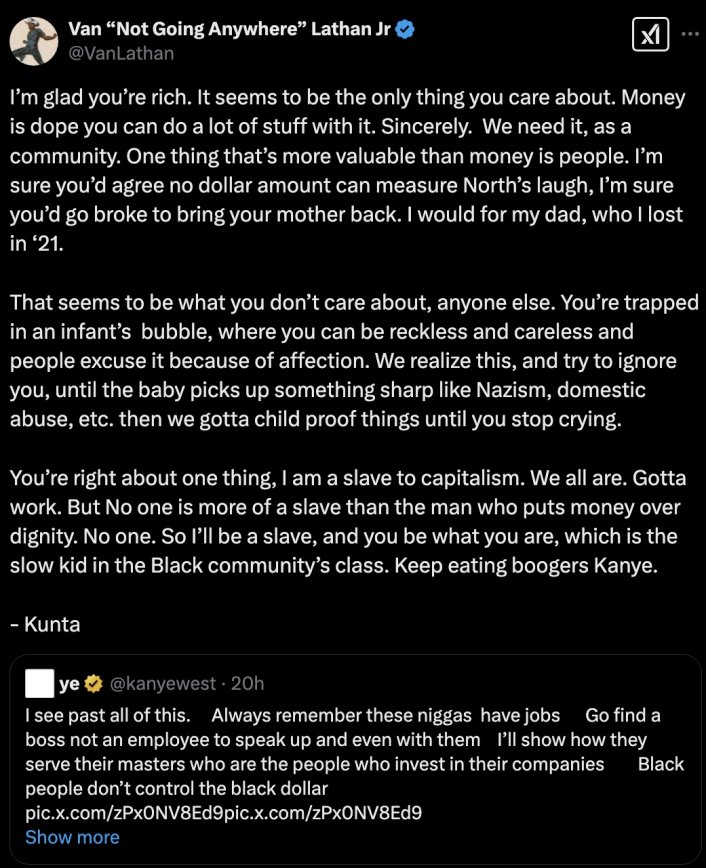Open the three-dot more options menu
Image resolution: width=706 pixels, height=868 pixels.
click(x=690, y=33)
